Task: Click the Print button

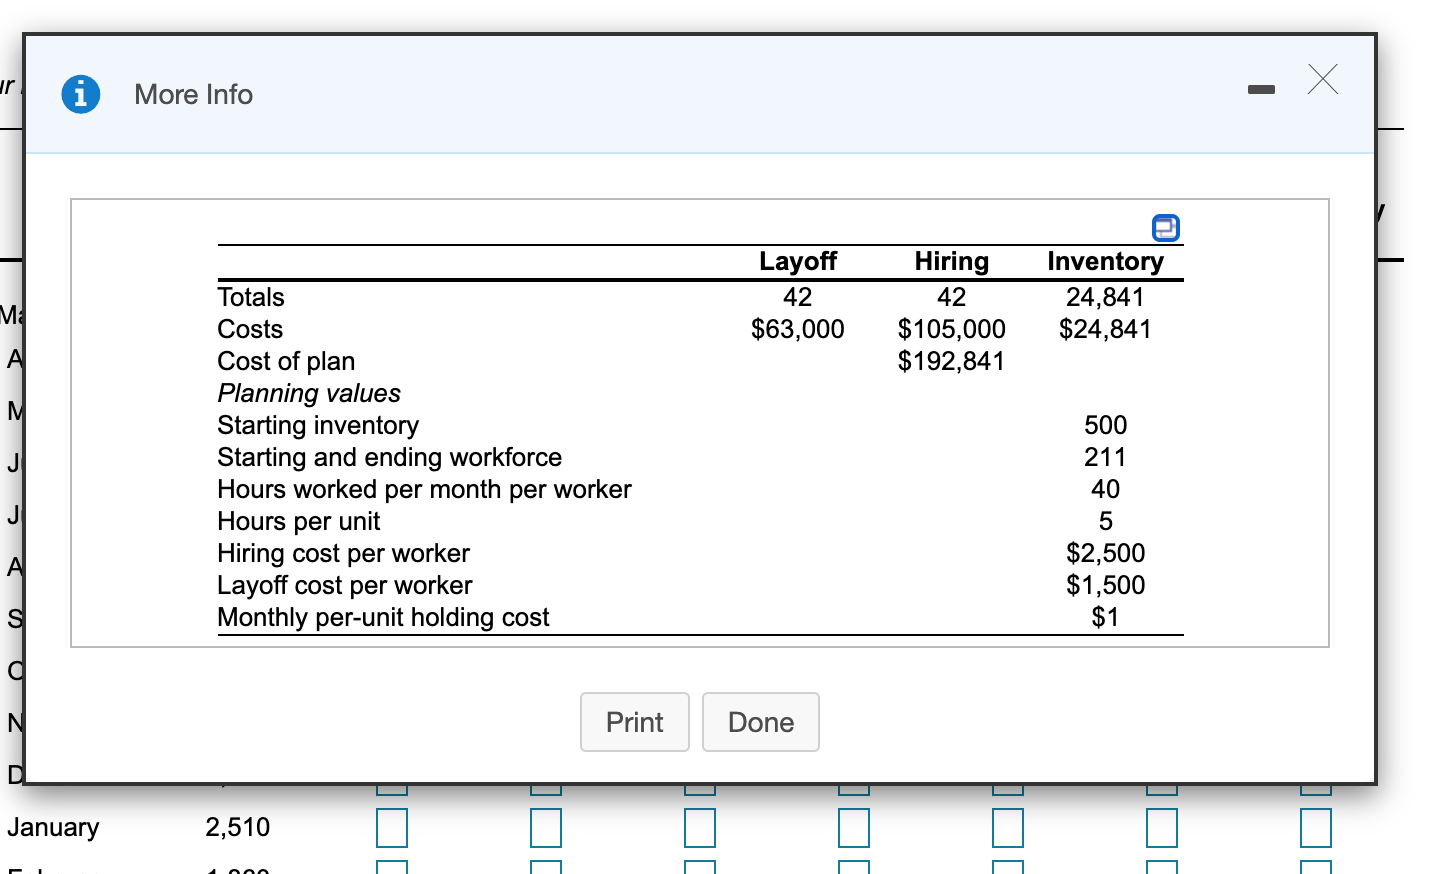Action: point(634,722)
